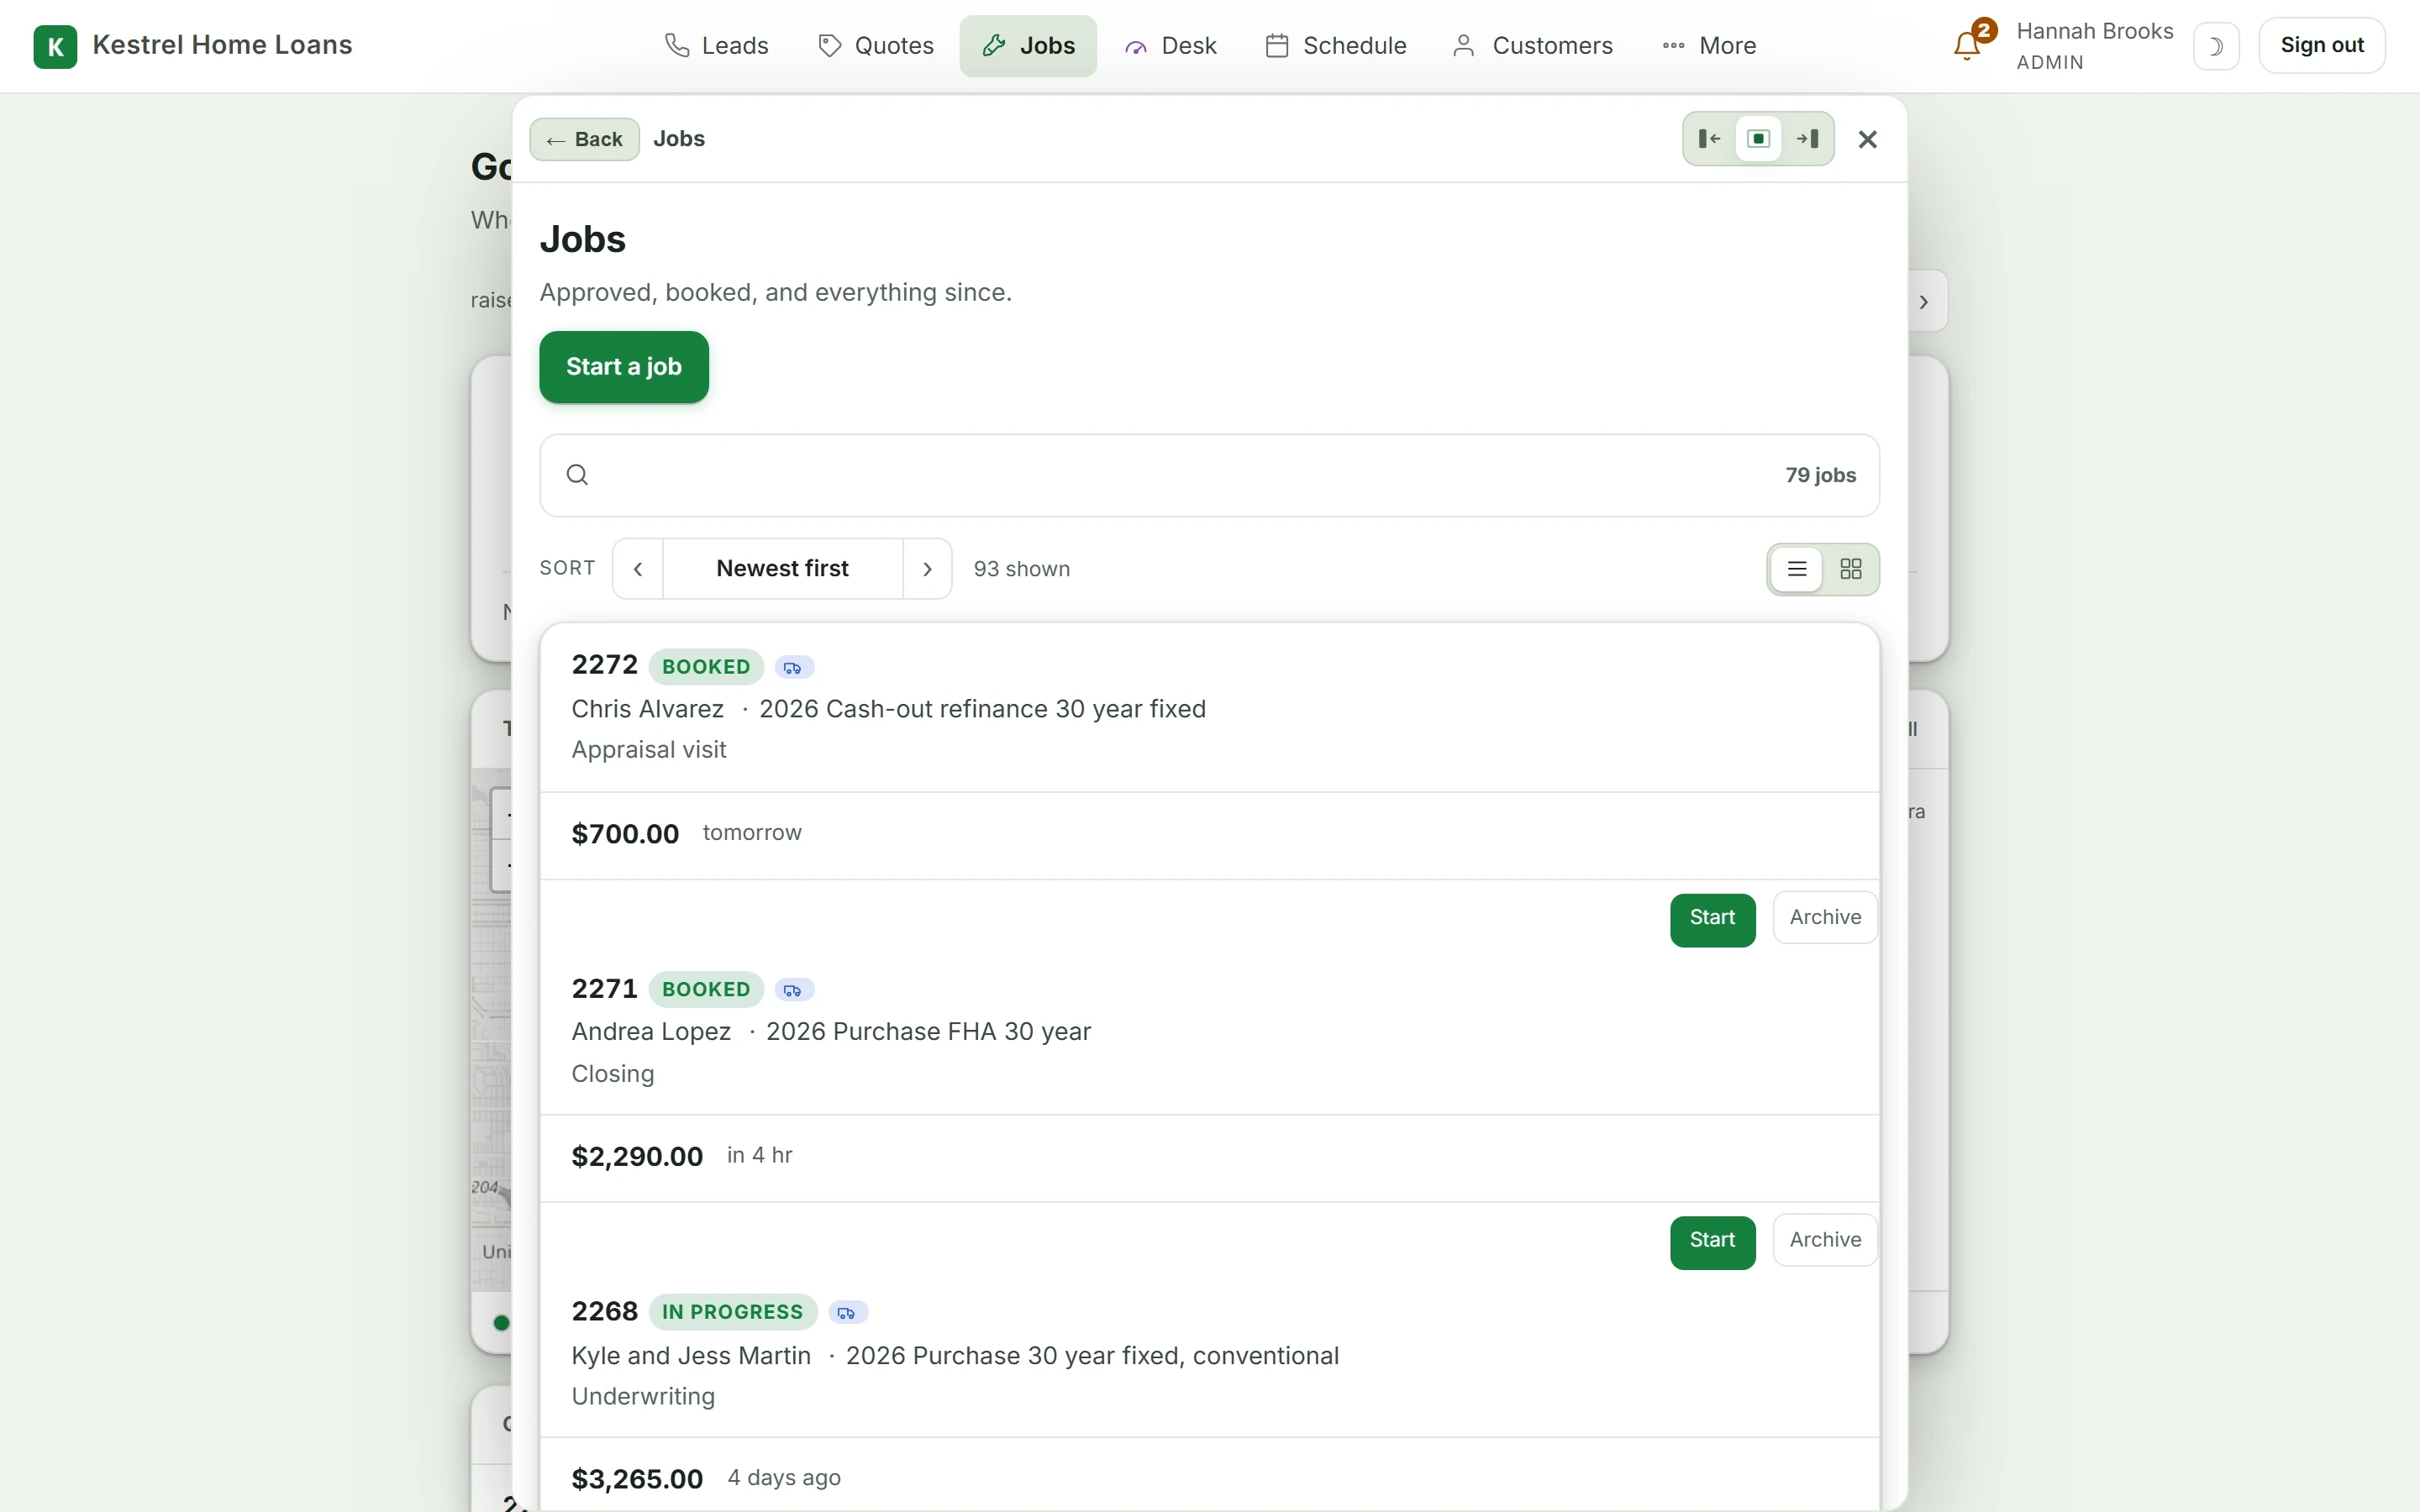Image resolution: width=2420 pixels, height=1512 pixels.
Task: Click the BOOKED status on job 2272
Action: [706, 667]
